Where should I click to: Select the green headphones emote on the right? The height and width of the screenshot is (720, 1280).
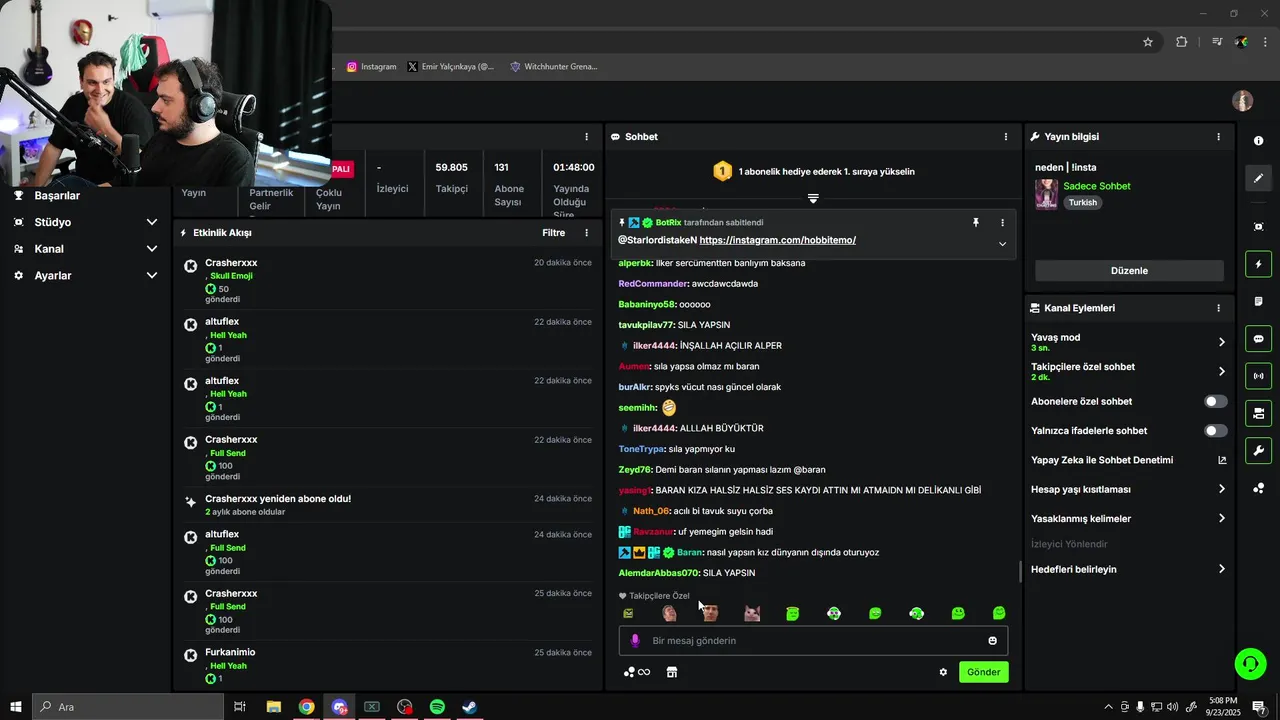pos(916,613)
